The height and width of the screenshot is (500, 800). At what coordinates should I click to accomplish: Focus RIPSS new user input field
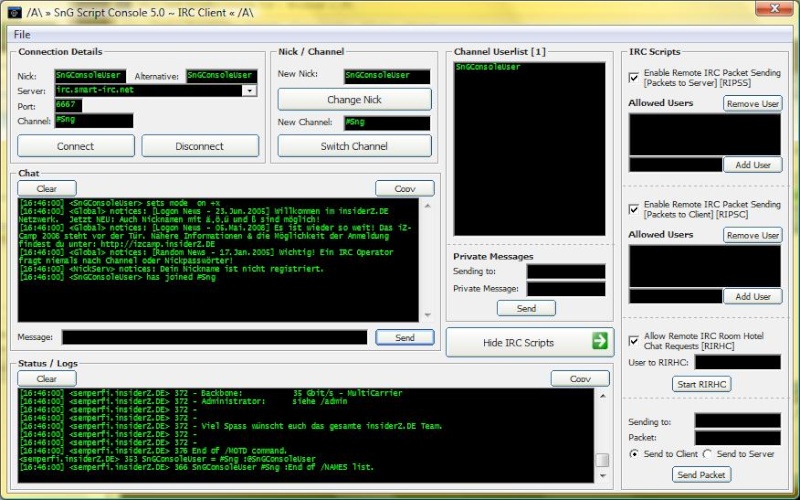(x=676, y=165)
